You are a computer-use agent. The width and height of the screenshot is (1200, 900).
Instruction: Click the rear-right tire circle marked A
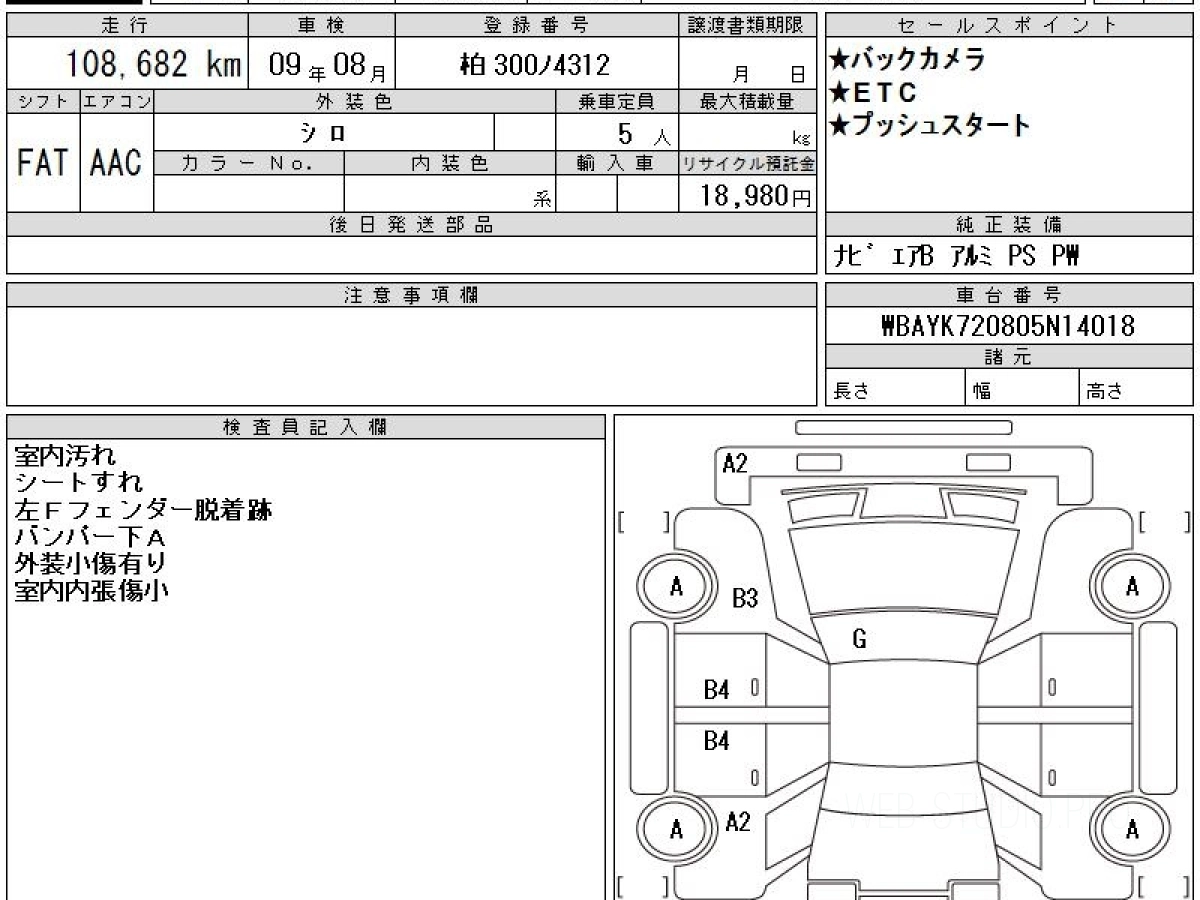pos(1132,830)
